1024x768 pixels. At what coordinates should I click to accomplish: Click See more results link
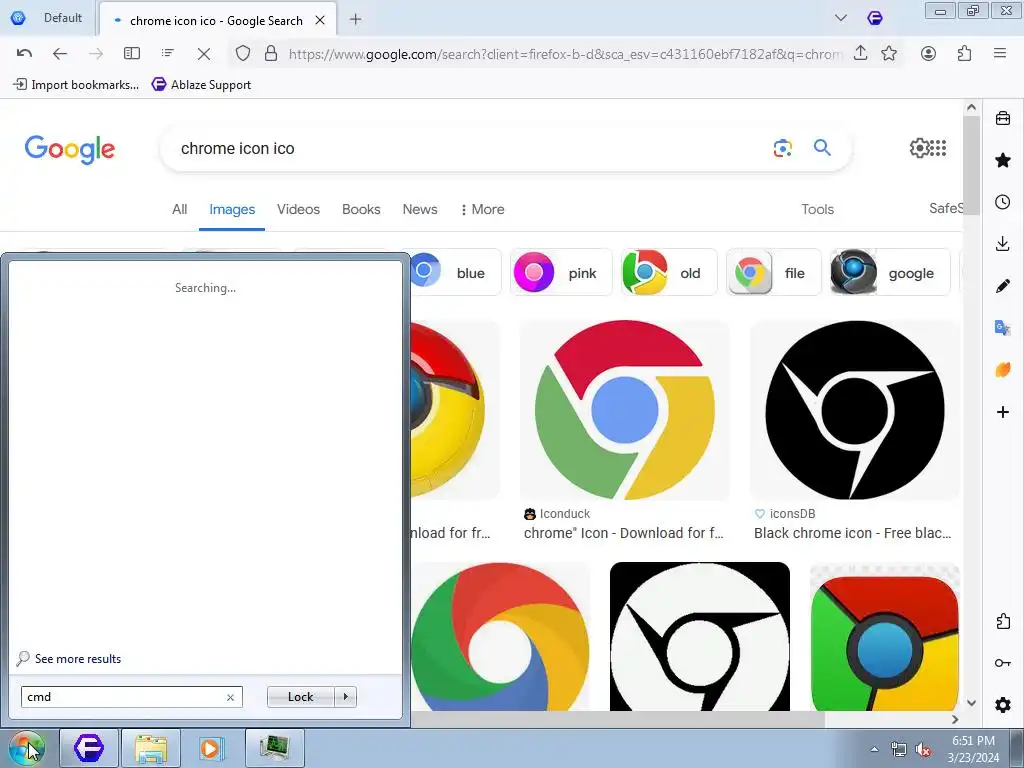[78, 659]
